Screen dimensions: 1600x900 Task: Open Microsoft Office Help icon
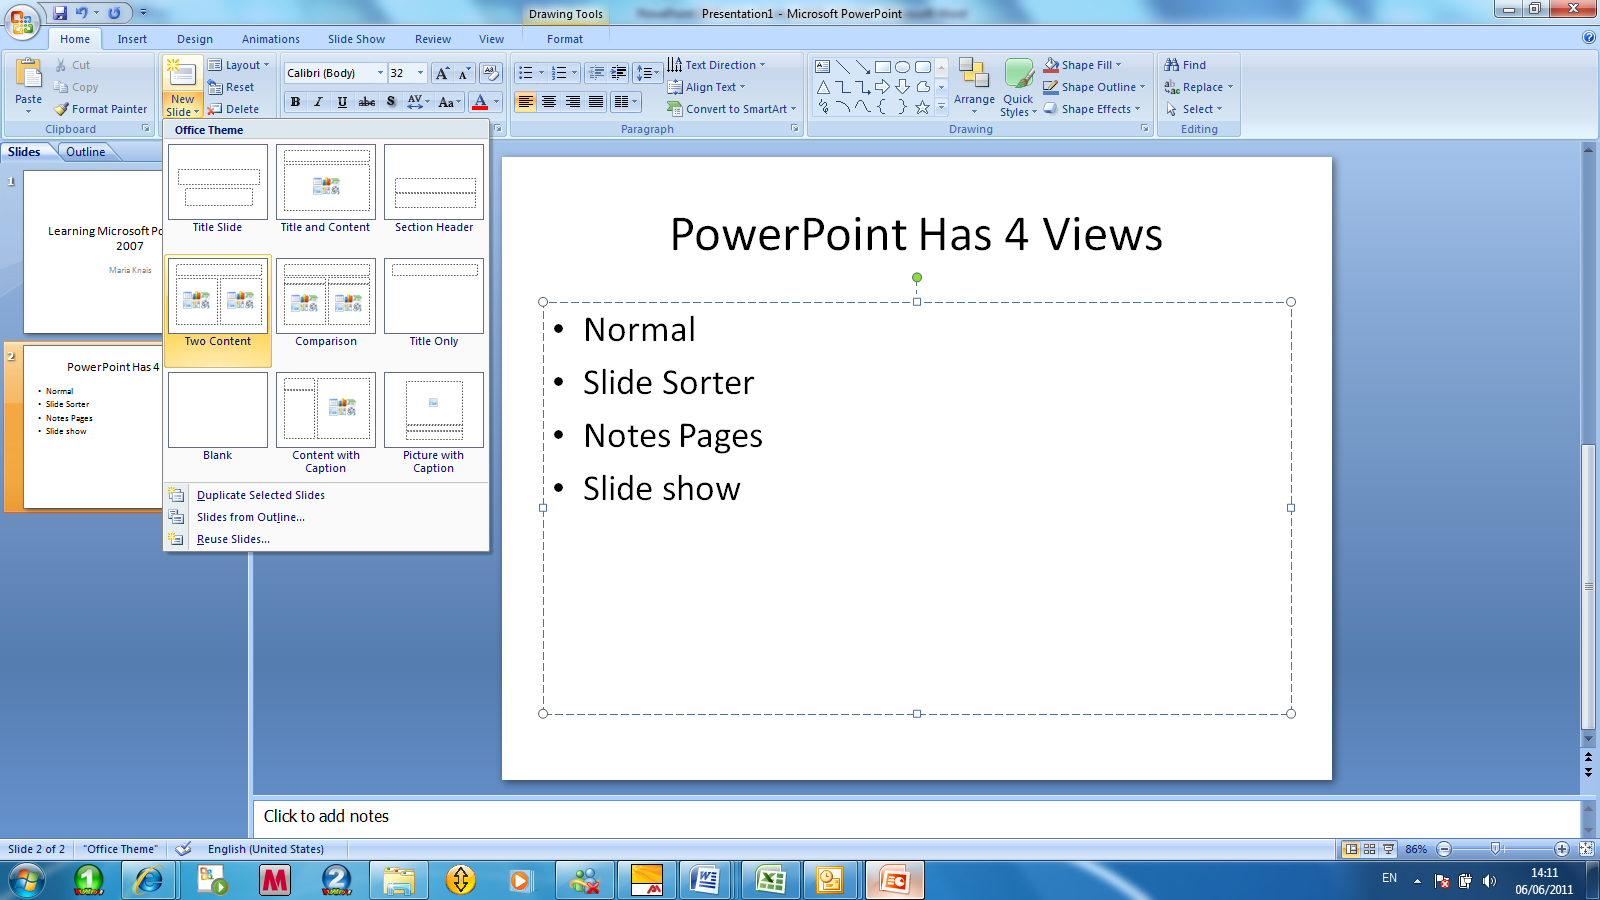pos(1589,38)
